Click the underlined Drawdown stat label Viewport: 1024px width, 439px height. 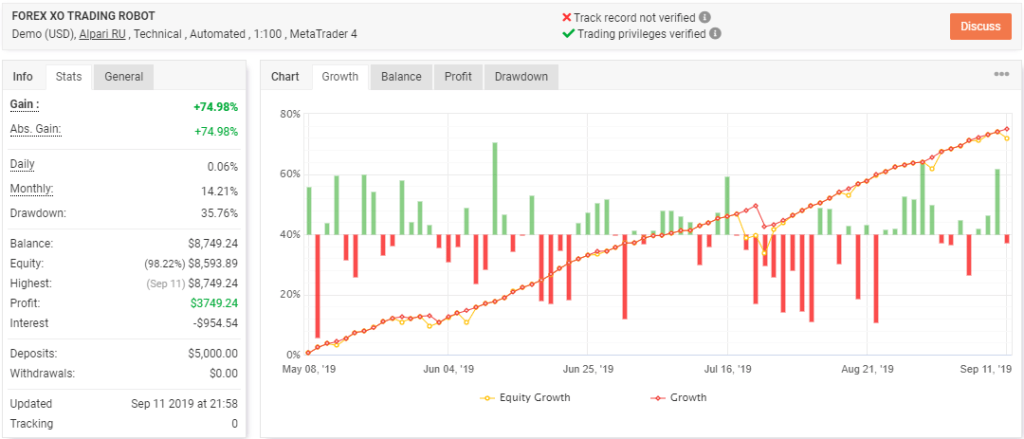(x=37, y=212)
